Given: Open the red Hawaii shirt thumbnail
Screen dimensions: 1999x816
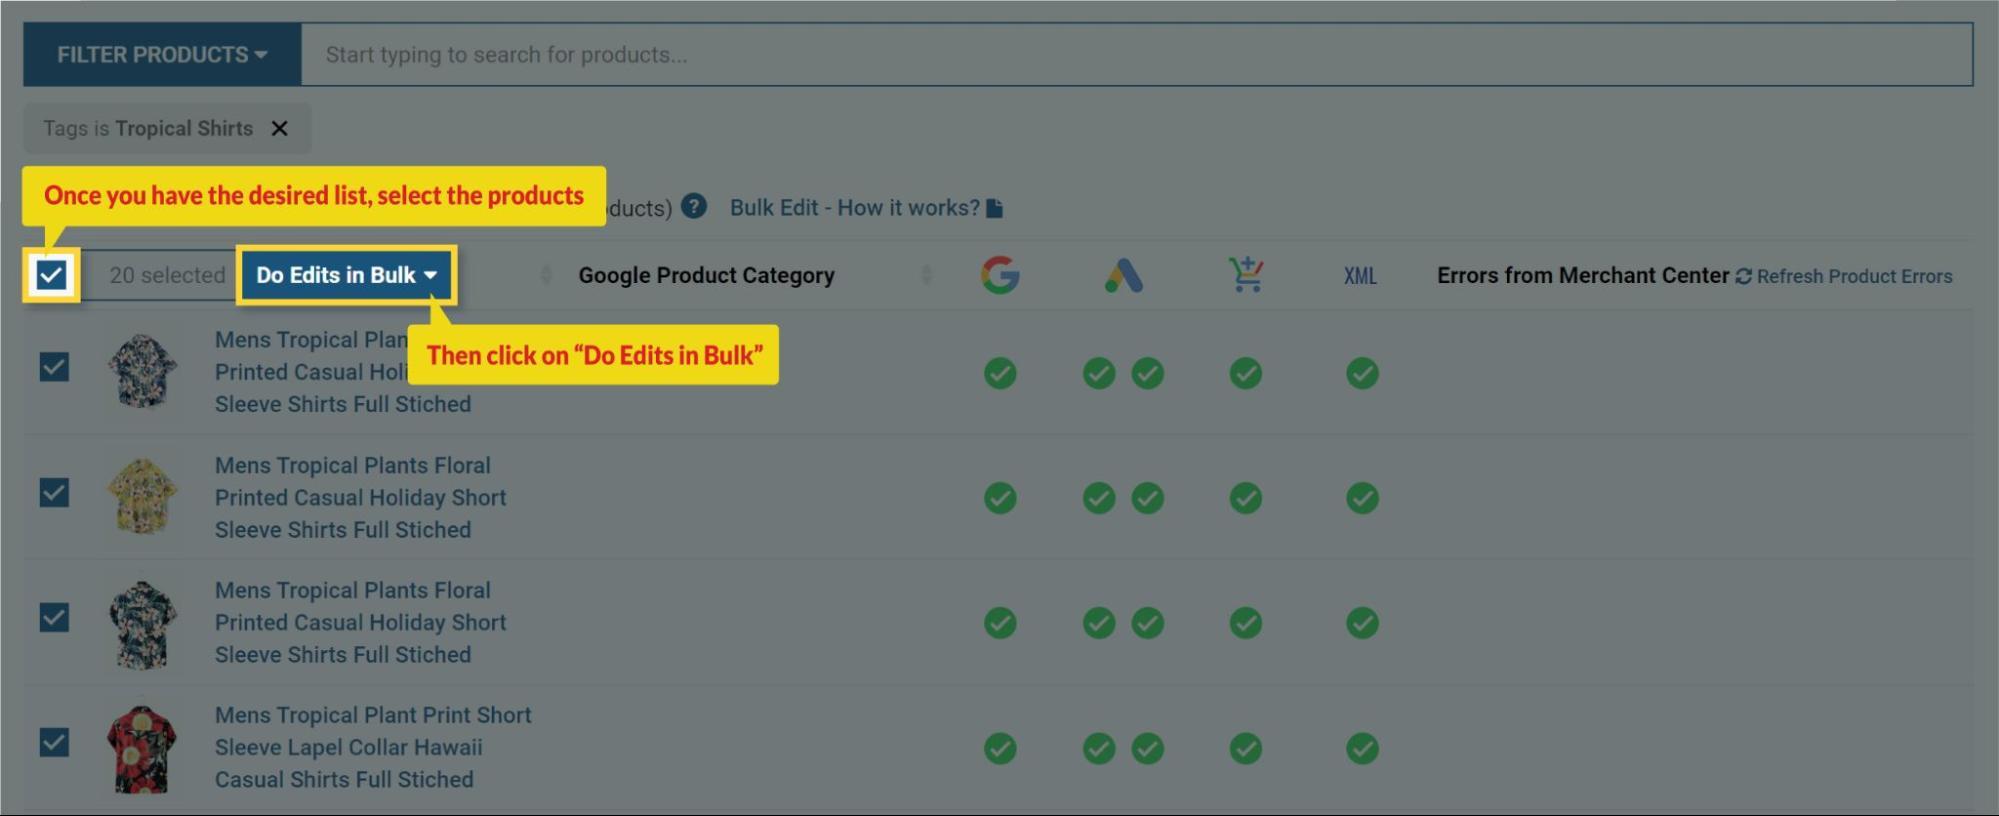Looking at the screenshot, I should [x=142, y=749].
